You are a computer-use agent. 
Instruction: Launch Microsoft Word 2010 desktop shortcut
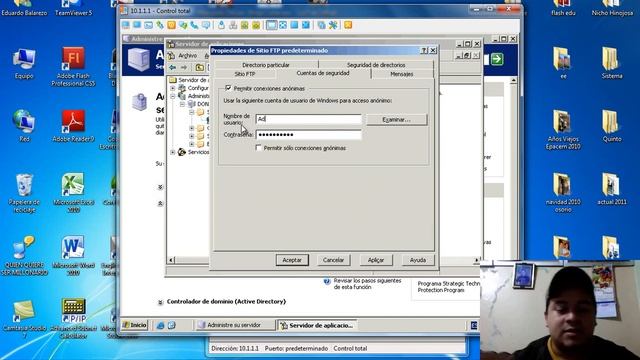coord(73,256)
